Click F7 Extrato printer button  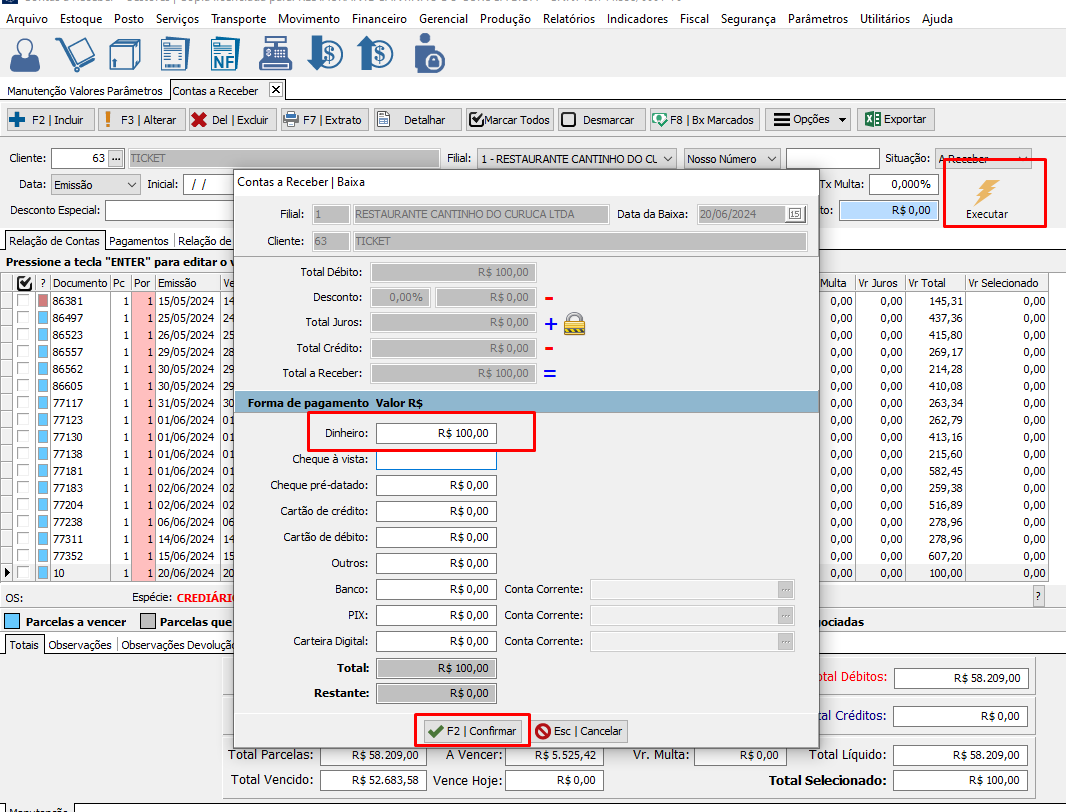tap(325, 120)
